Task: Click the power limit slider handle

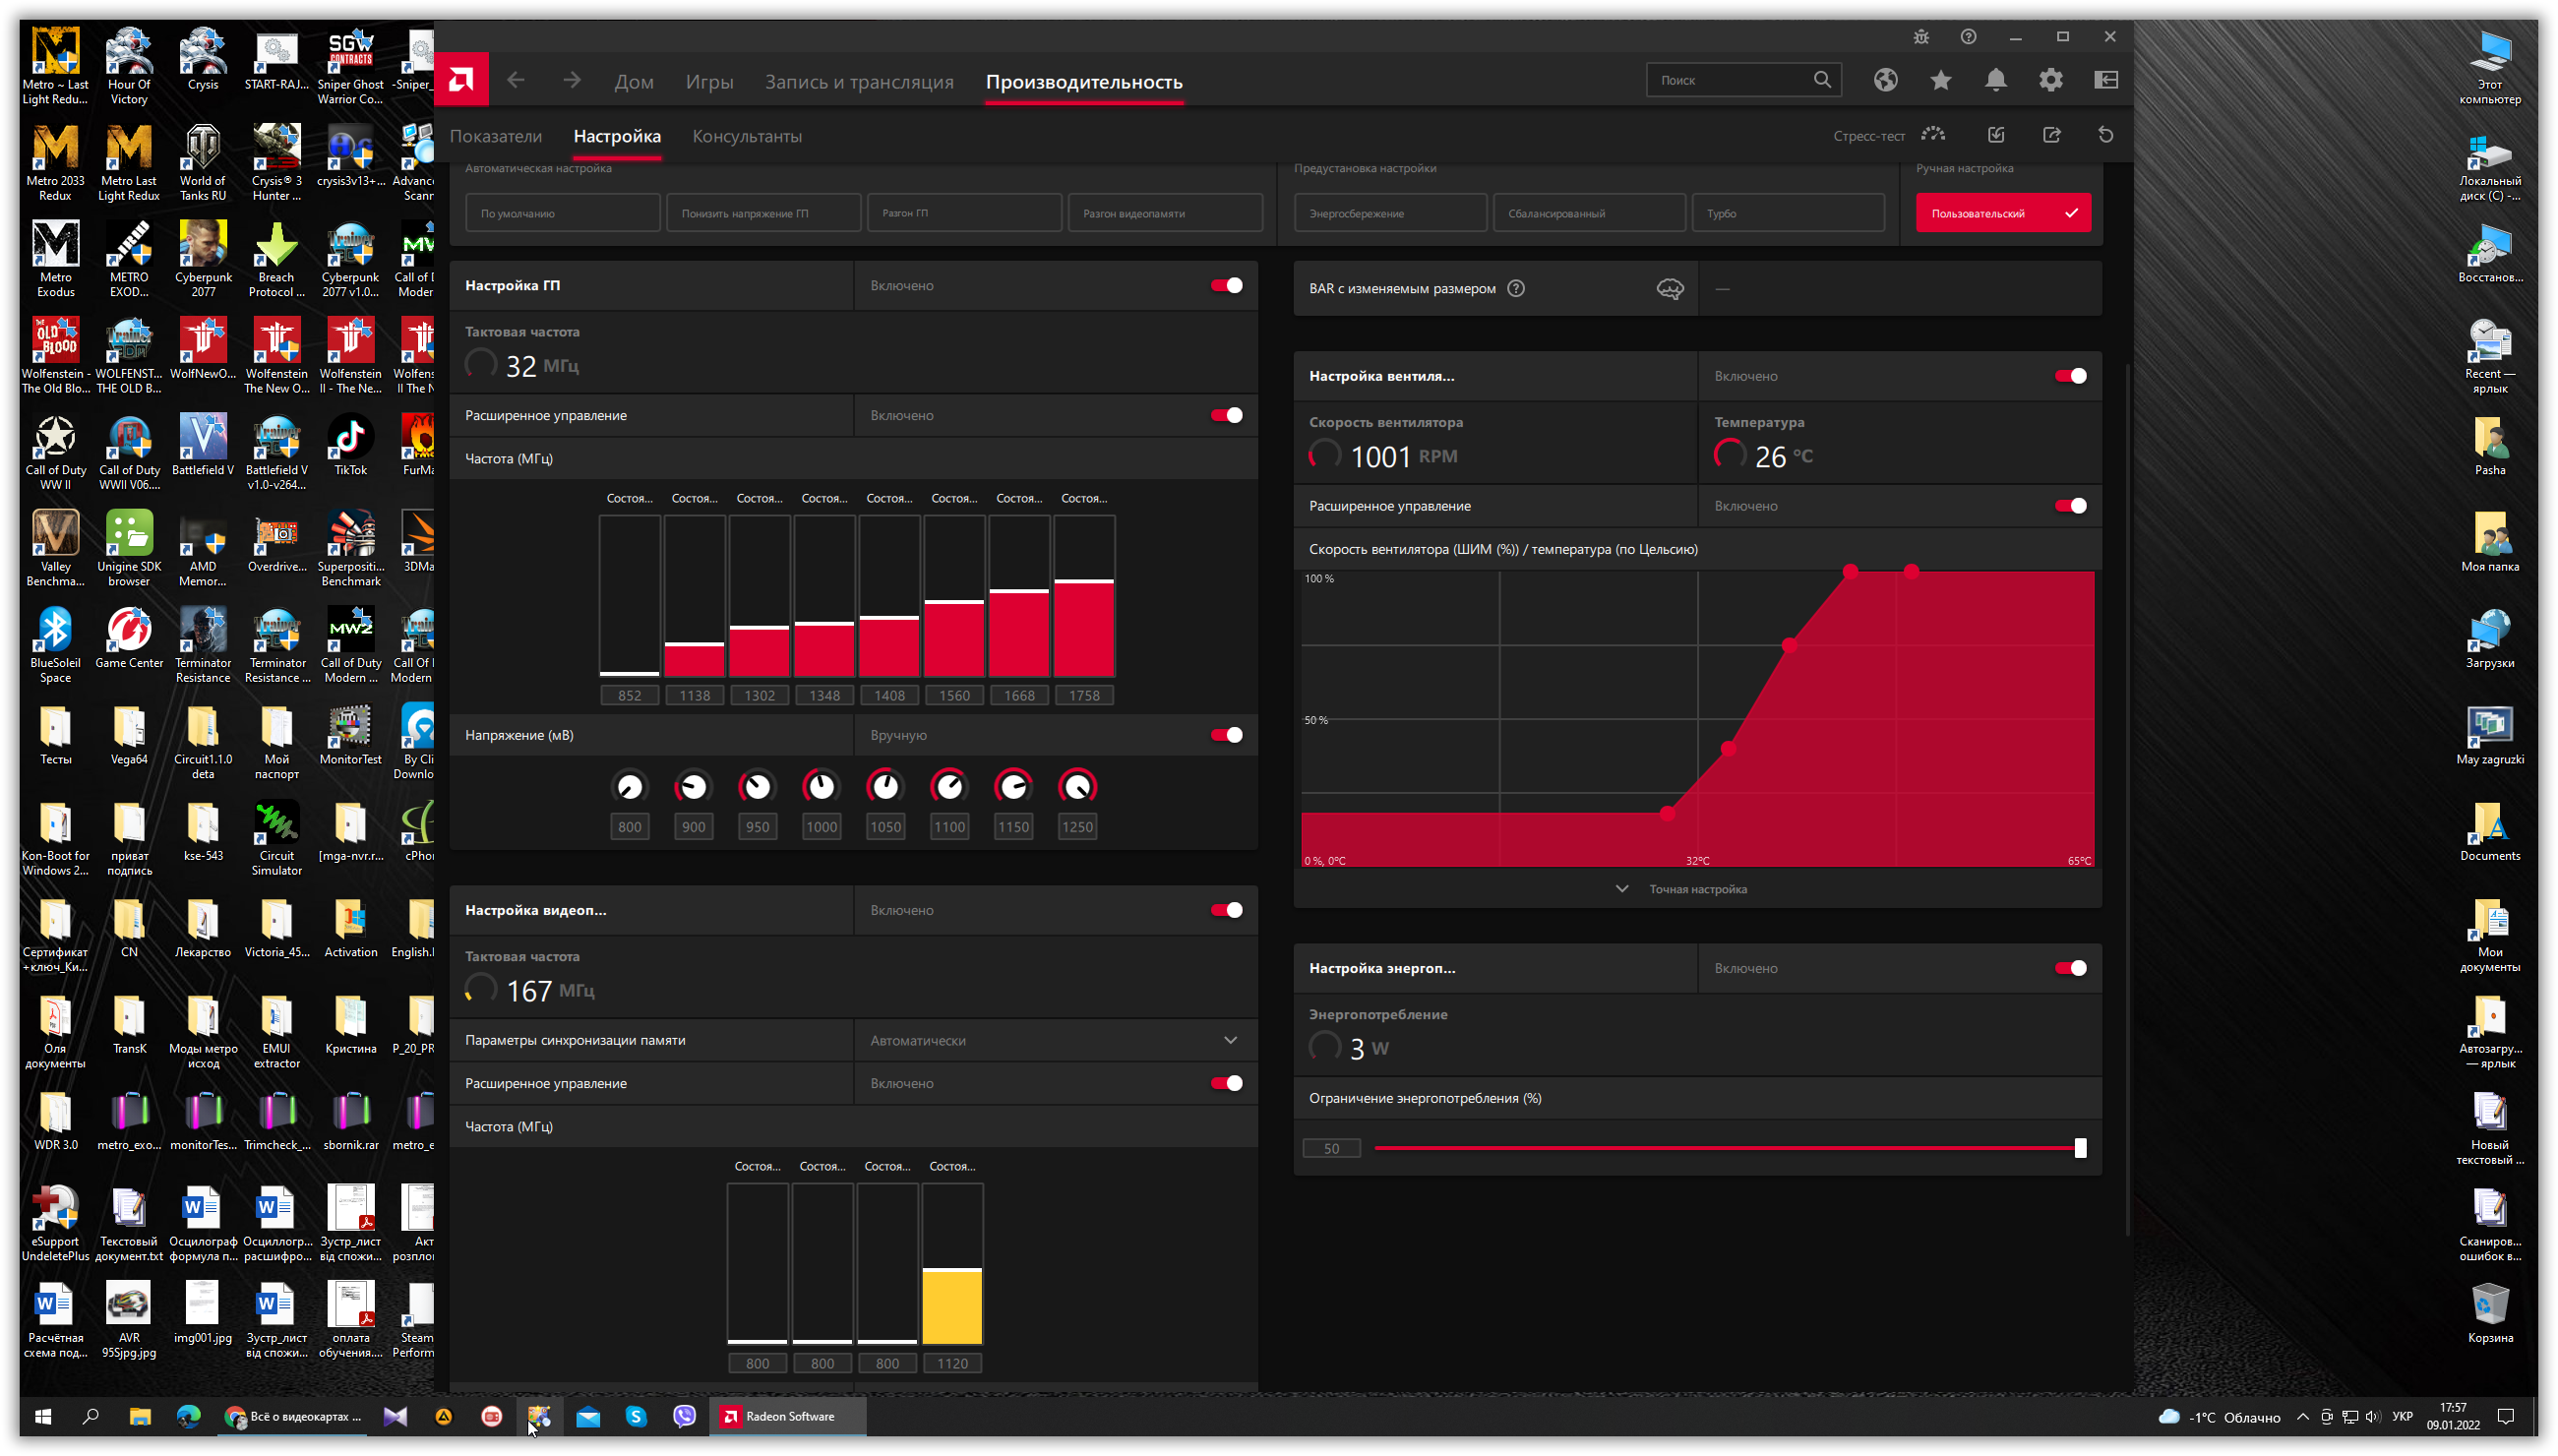Action: pos(2080,1148)
